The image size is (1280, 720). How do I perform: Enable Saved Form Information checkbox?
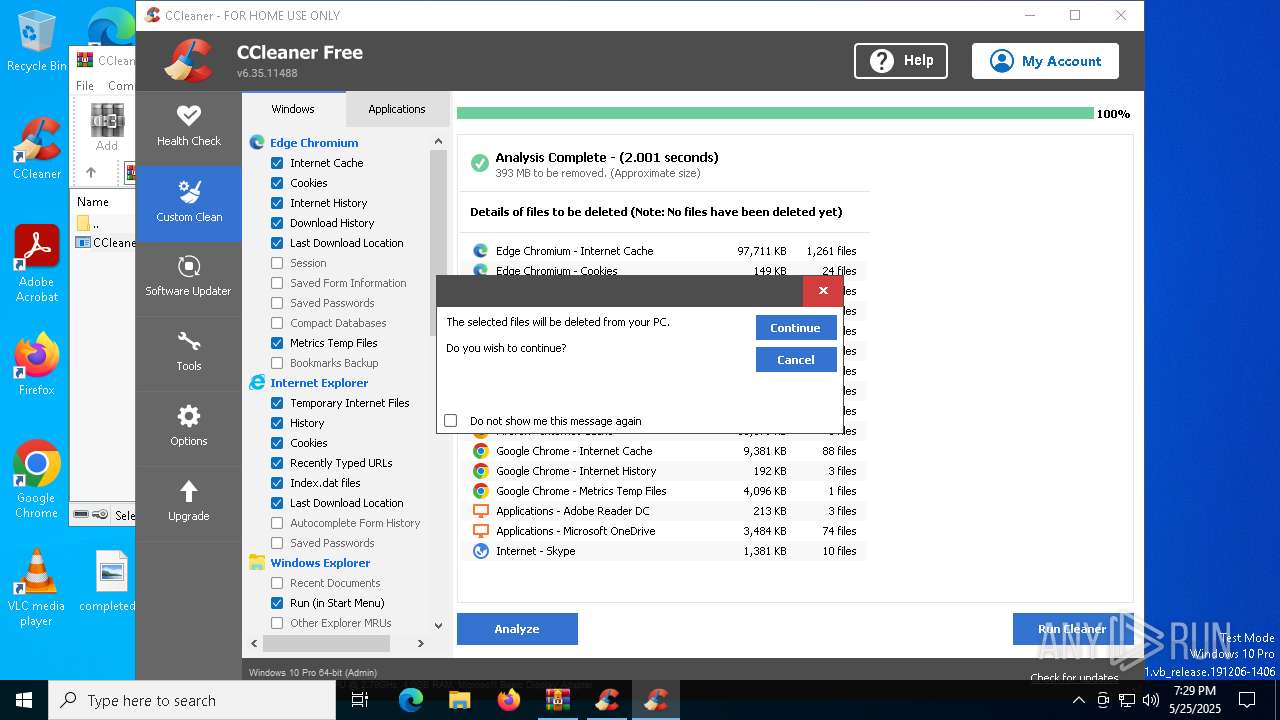tap(277, 283)
